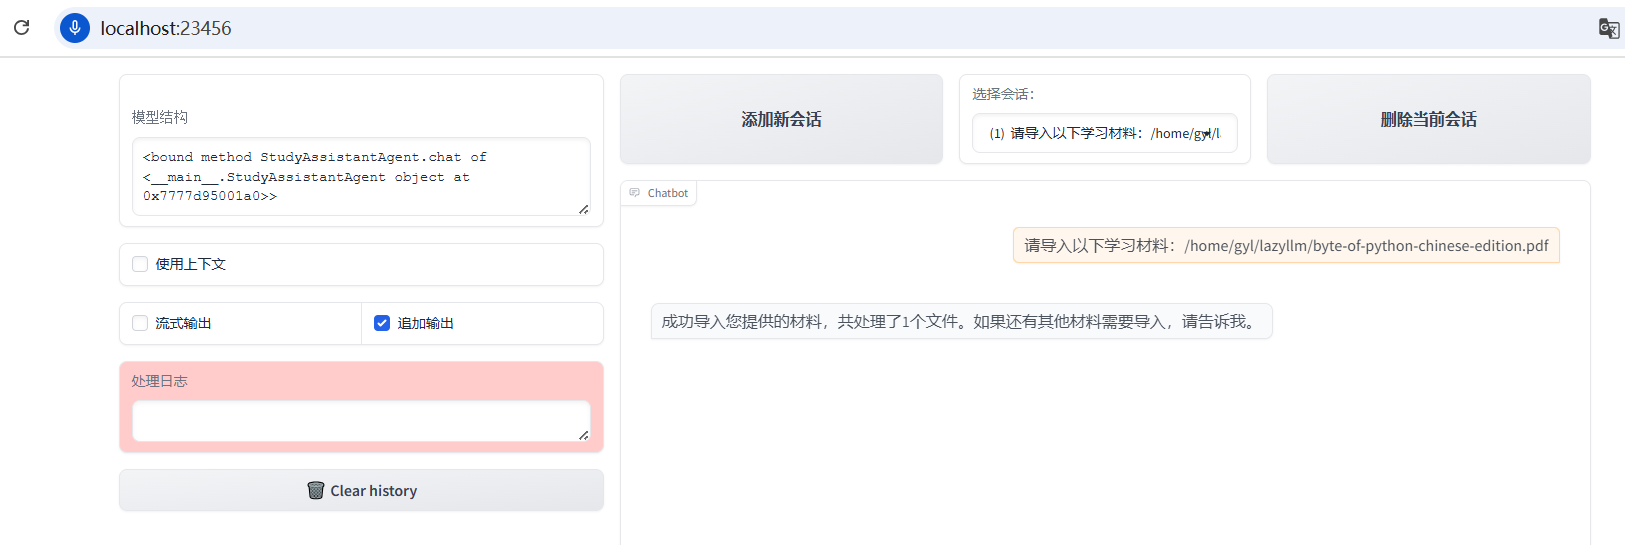Screen dimensions: 1625x545
Task: Click the 添加新会话 button
Action: 781,119
